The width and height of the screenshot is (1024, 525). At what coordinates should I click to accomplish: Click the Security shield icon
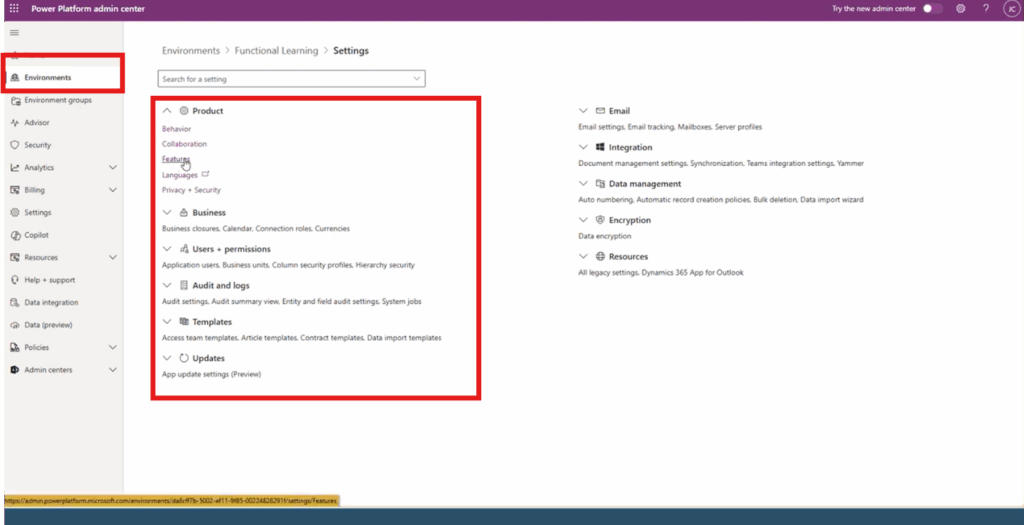[15, 145]
